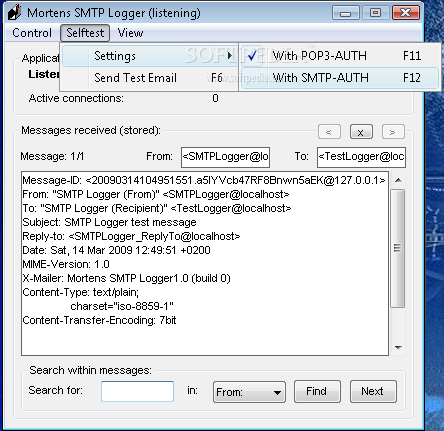Enable the With SMTP-AUTH option
This screenshot has width=444, height=431.
339,78
